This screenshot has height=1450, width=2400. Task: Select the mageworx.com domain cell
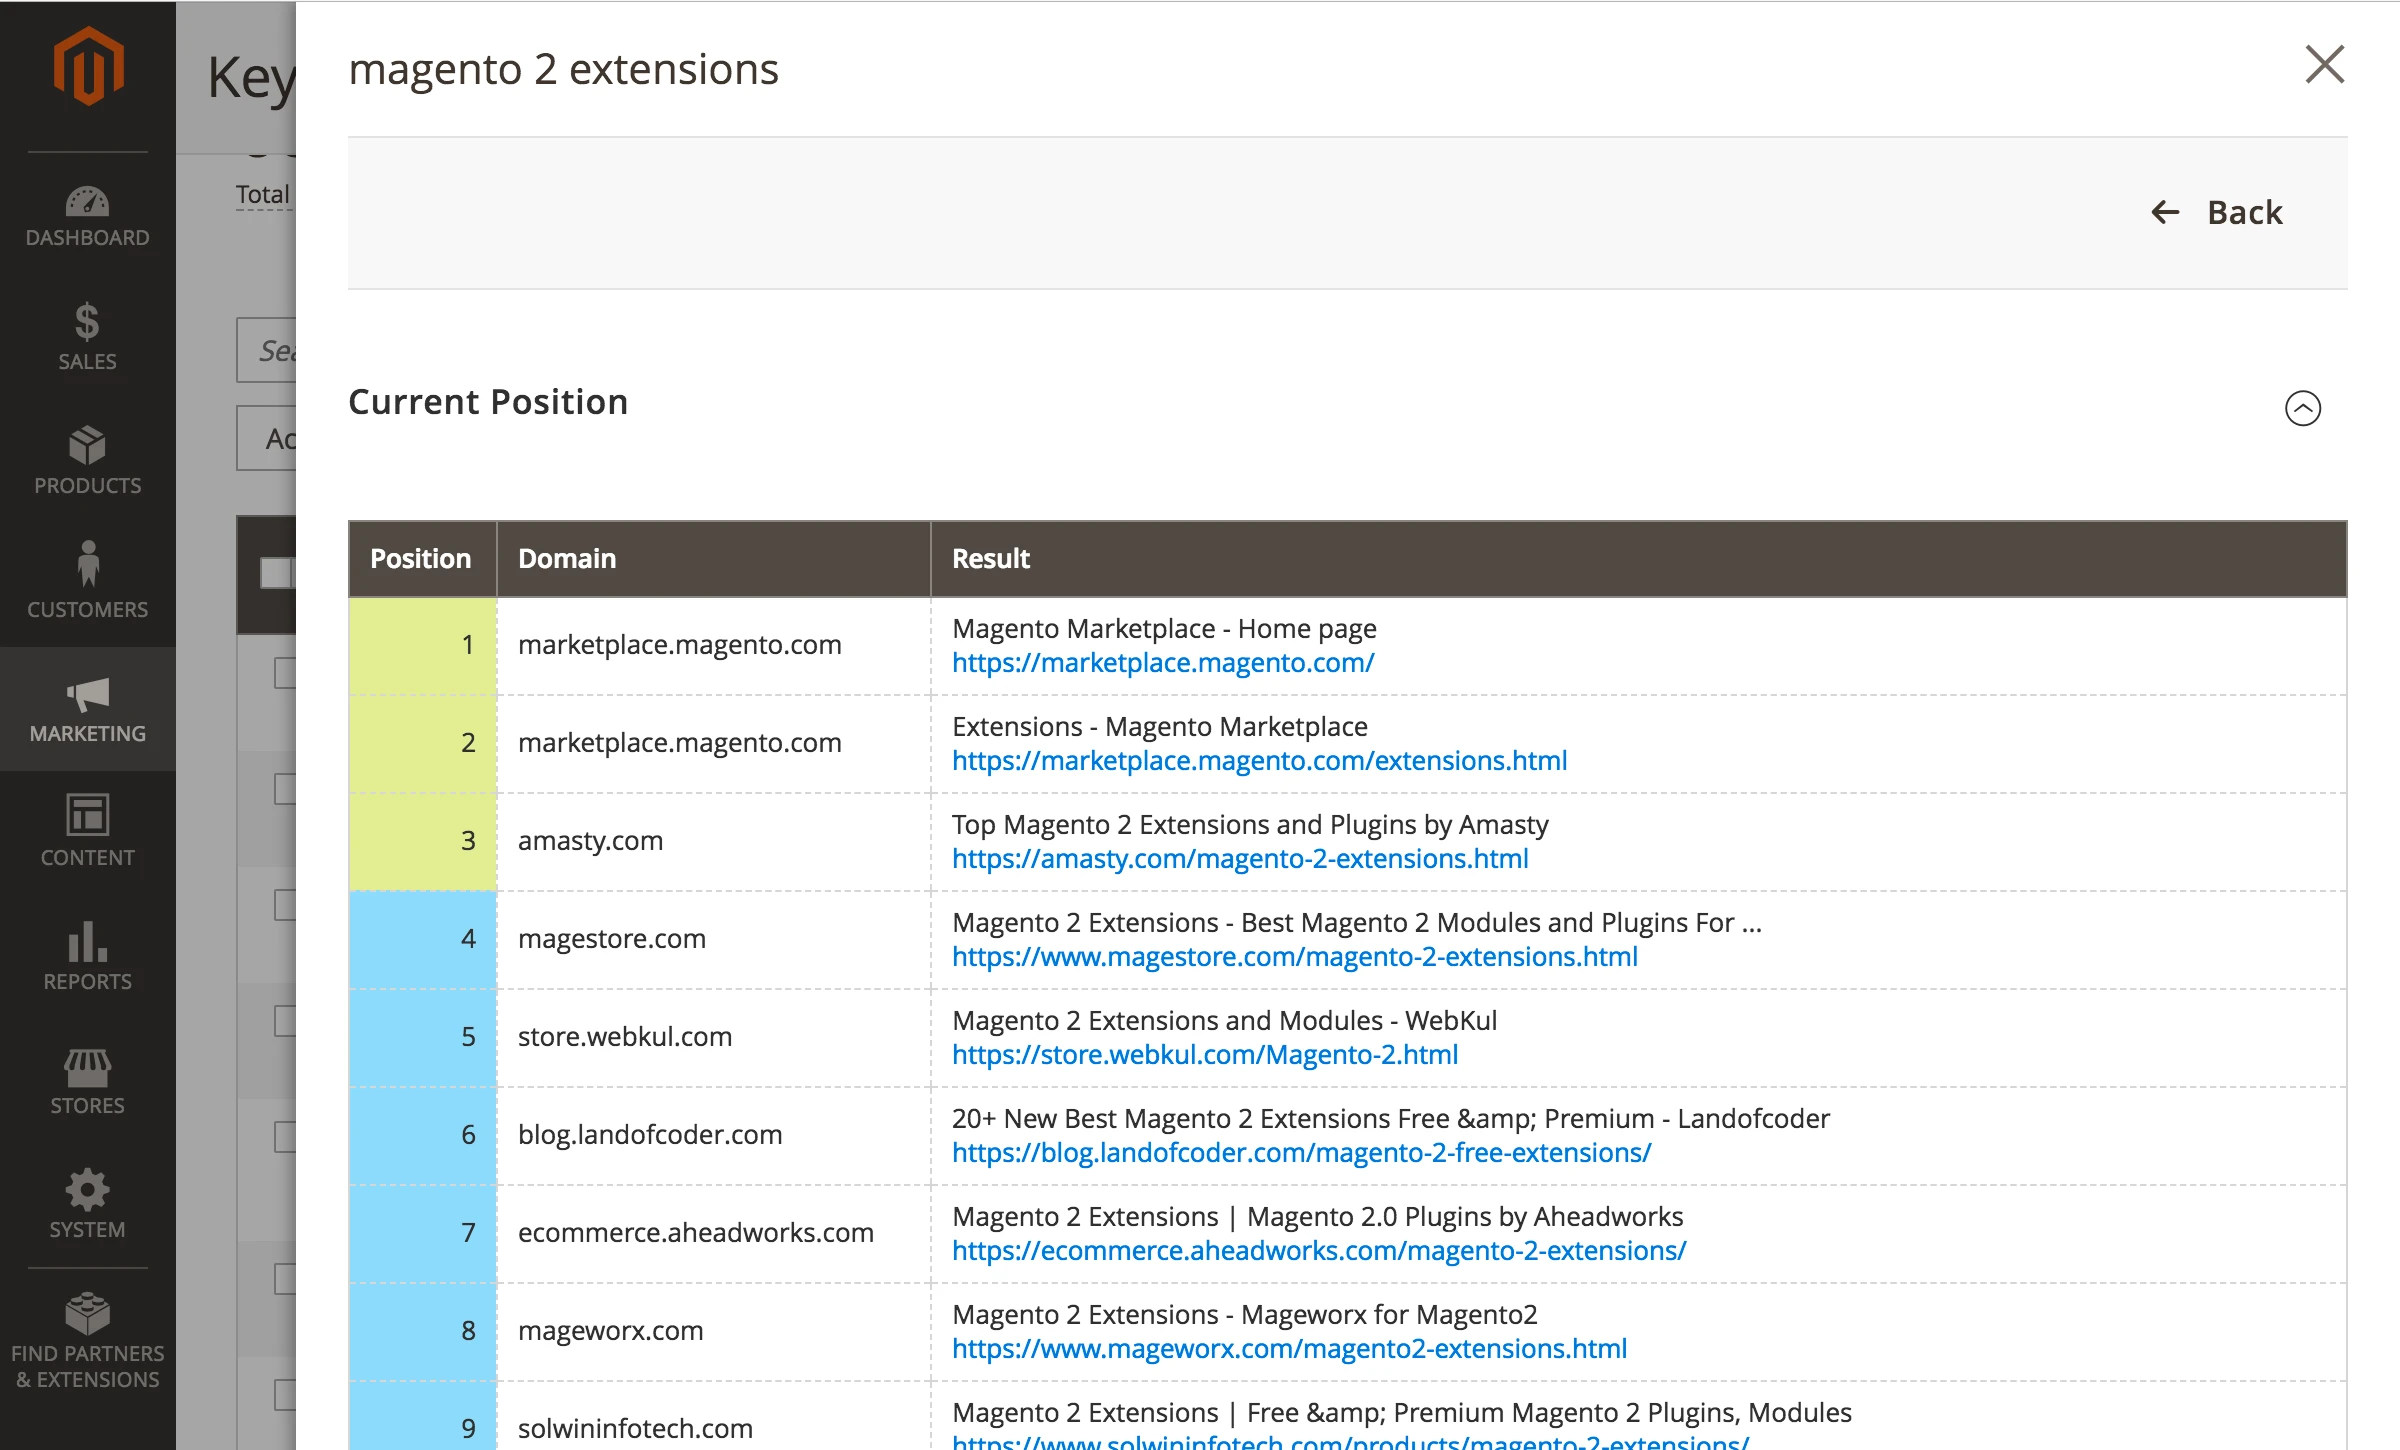point(714,1331)
